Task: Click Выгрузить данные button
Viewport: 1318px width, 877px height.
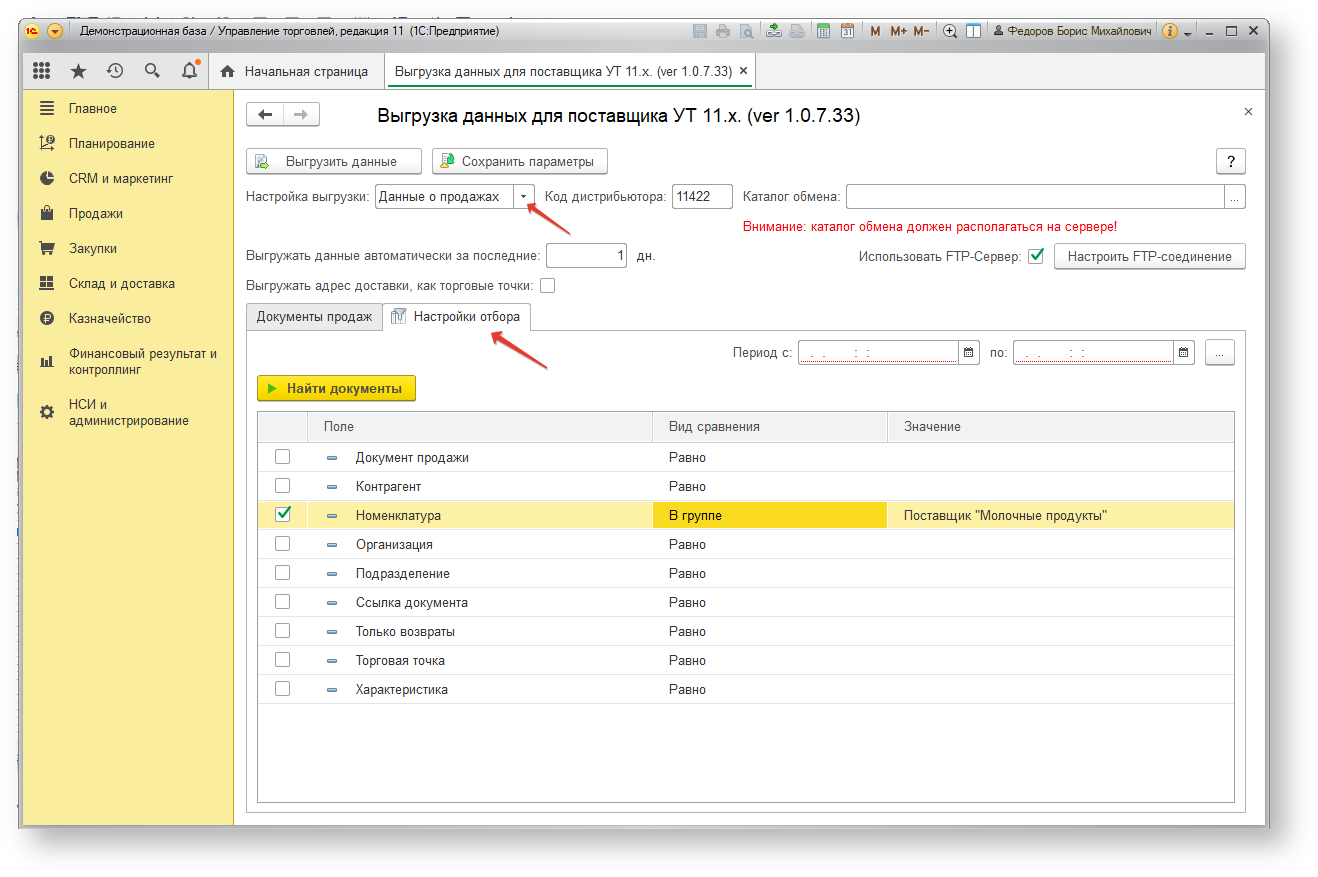Action: tap(334, 161)
